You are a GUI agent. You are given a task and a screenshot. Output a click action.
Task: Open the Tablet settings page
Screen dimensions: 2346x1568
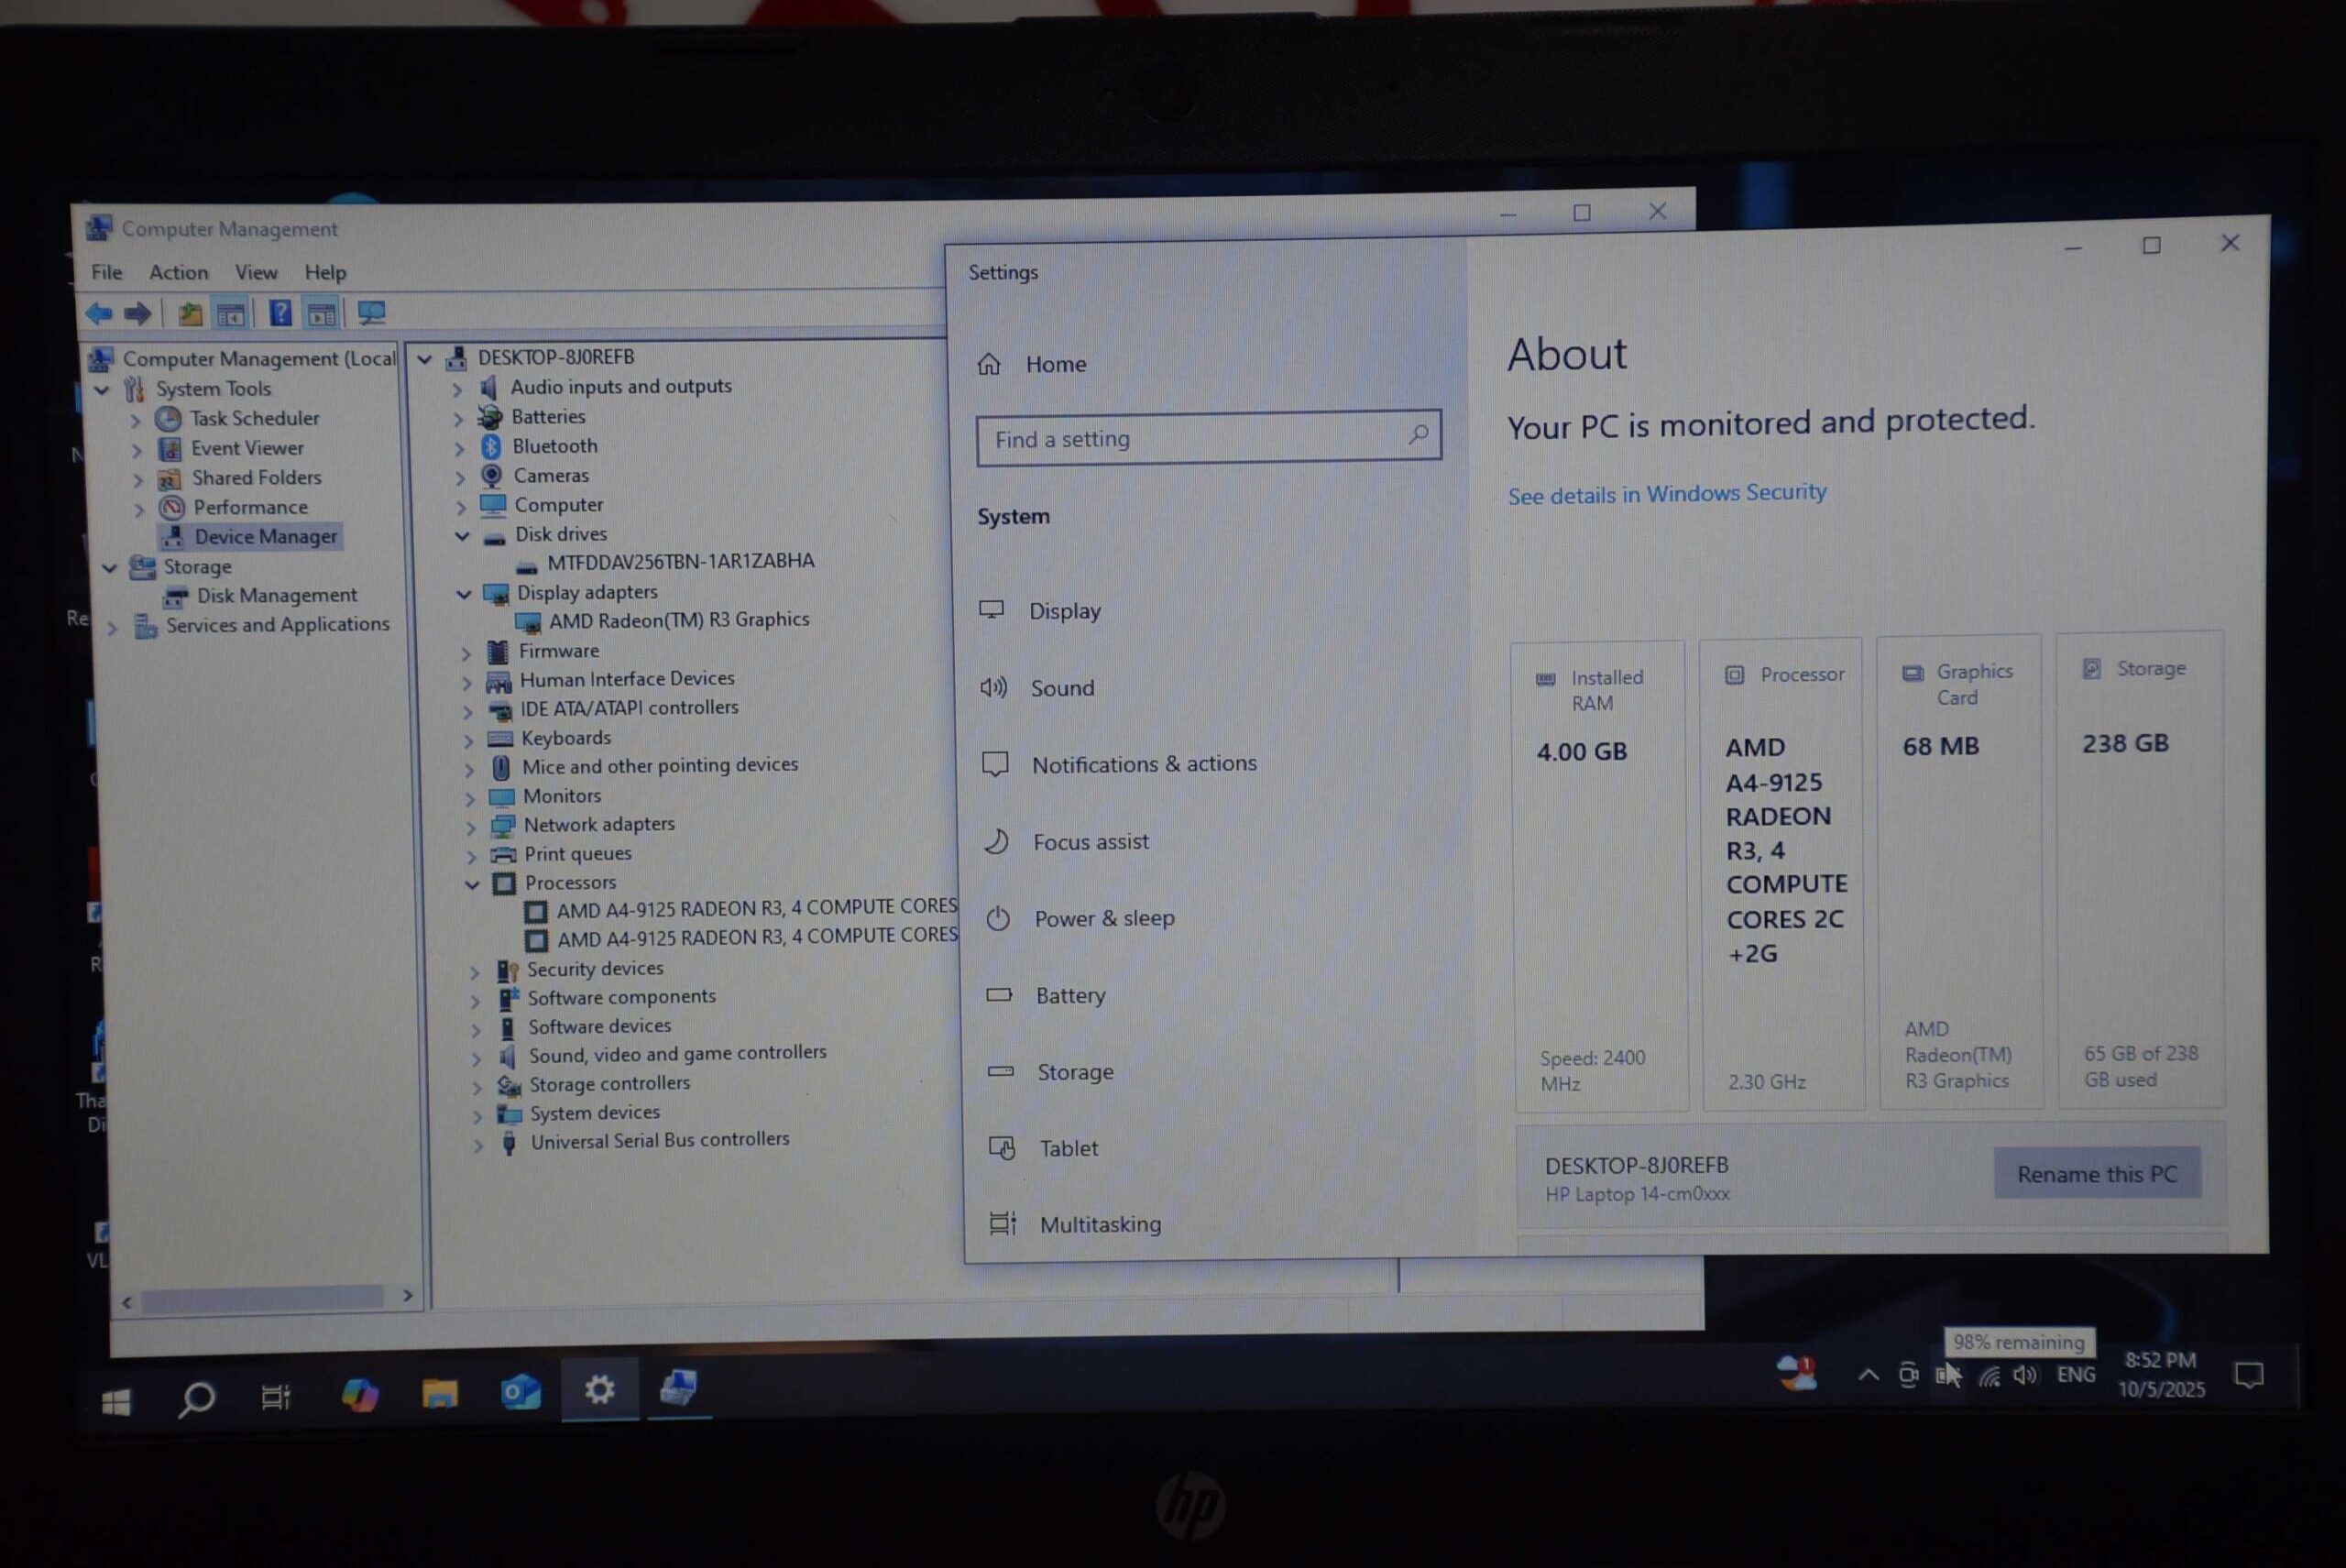1068,1148
